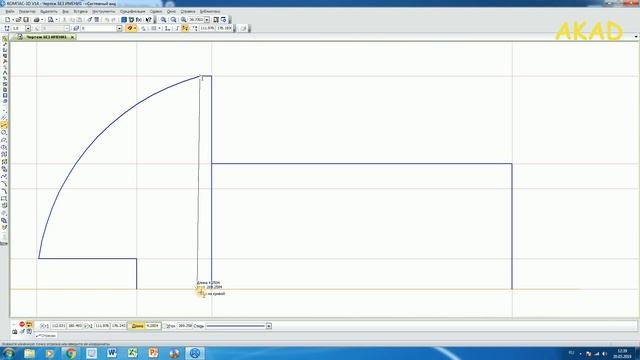Click the highlighted Auto-create object icon near Stop
Screen dimensions: 640x360
pyautogui.click(x=29, y=324)
